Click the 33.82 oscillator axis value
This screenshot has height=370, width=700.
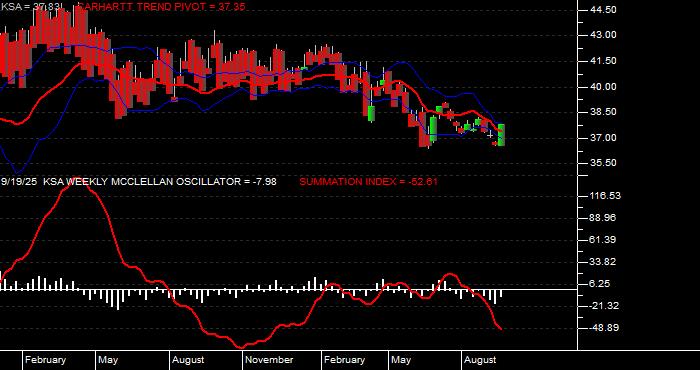pyautogui.click(x=603, y=262)
